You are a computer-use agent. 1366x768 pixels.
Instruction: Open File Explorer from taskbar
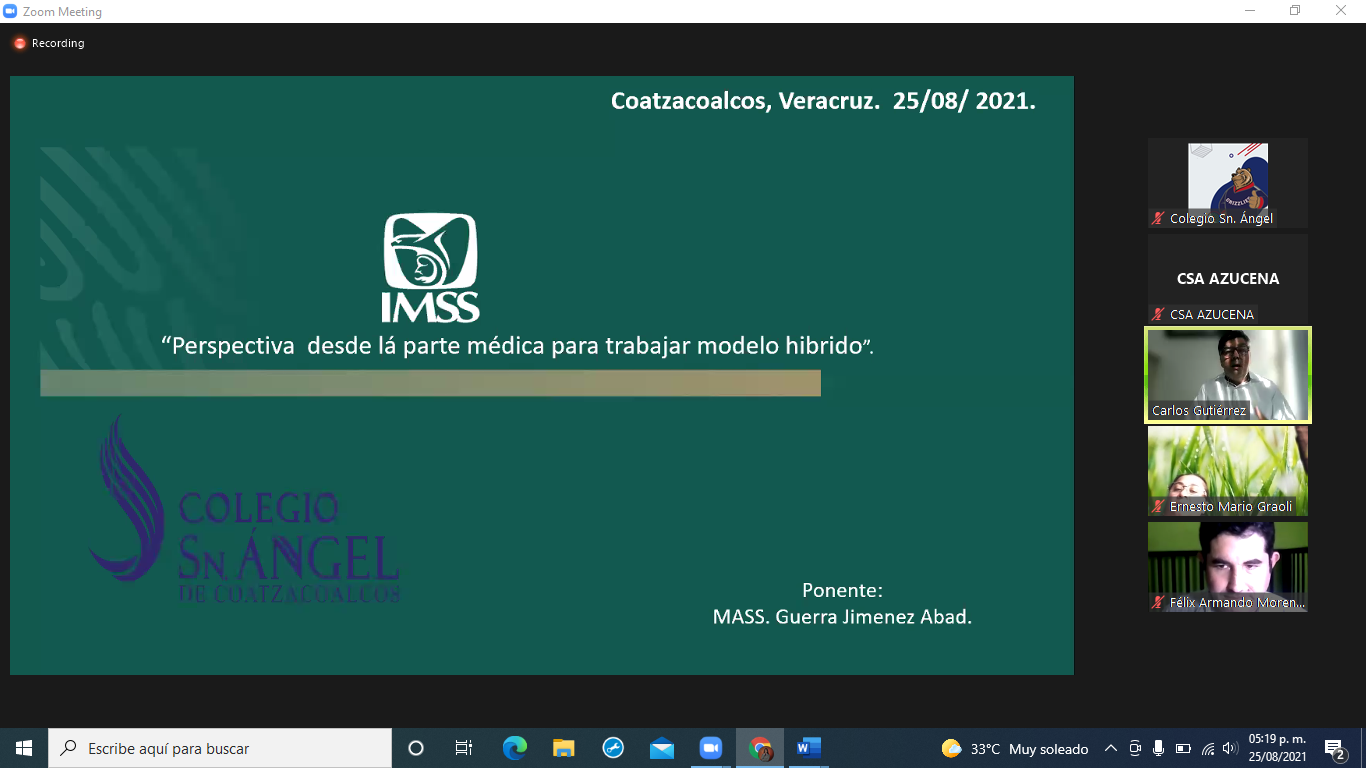click(x=564, y=748)
